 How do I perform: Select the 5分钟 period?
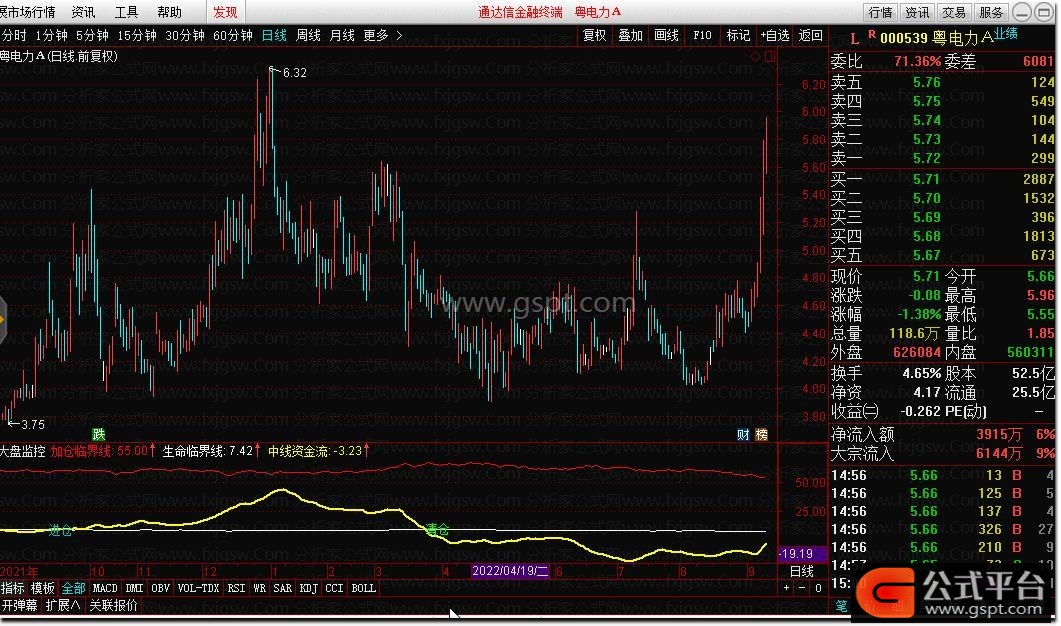click(x=92, y=35)
